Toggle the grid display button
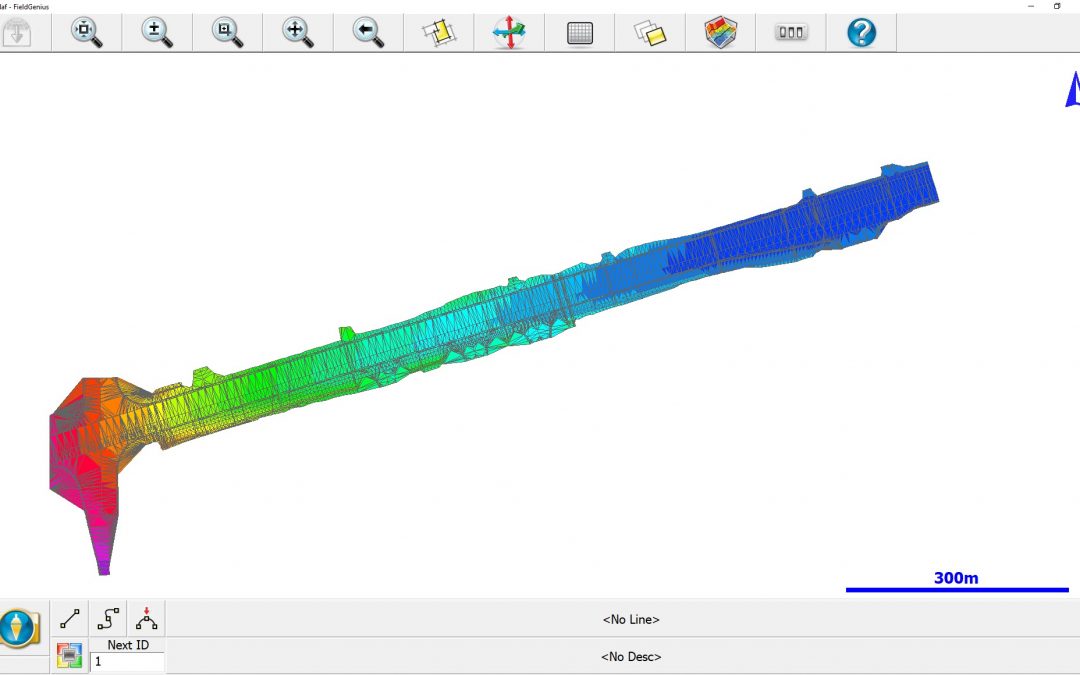The height and width of the screenshot is (675, 1080). coord(580,32)
